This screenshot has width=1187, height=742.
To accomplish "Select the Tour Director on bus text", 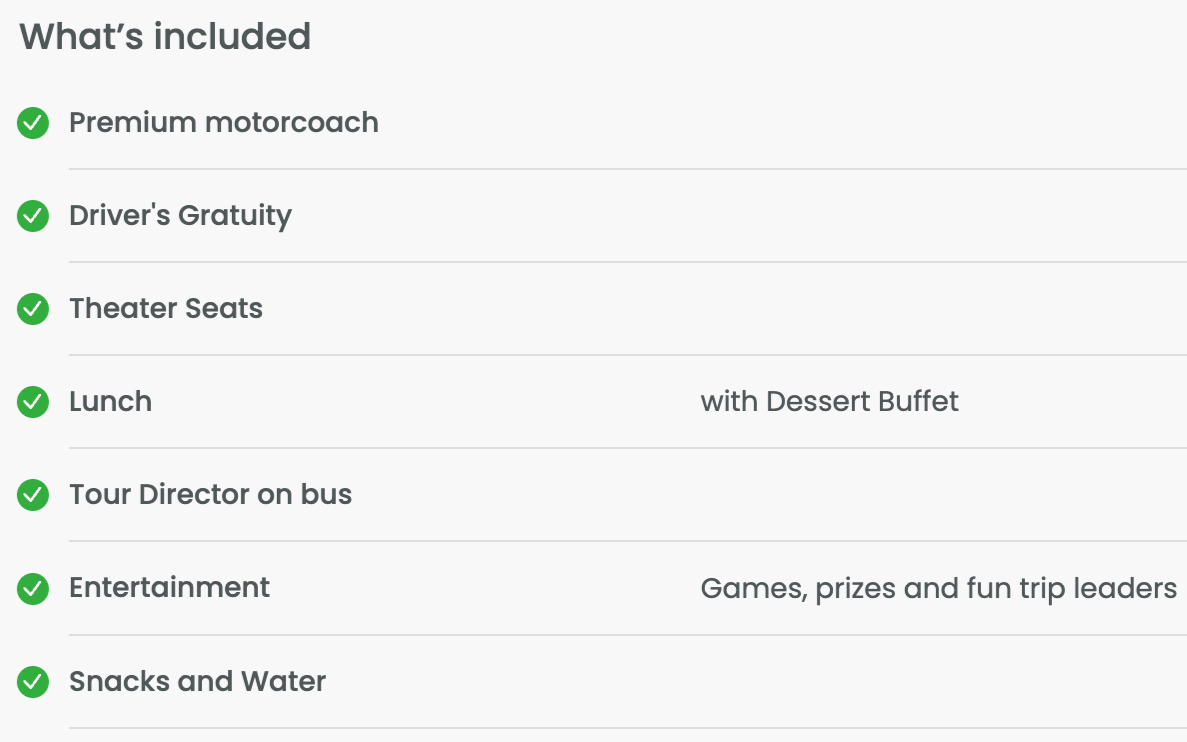I will click(210, 495).
